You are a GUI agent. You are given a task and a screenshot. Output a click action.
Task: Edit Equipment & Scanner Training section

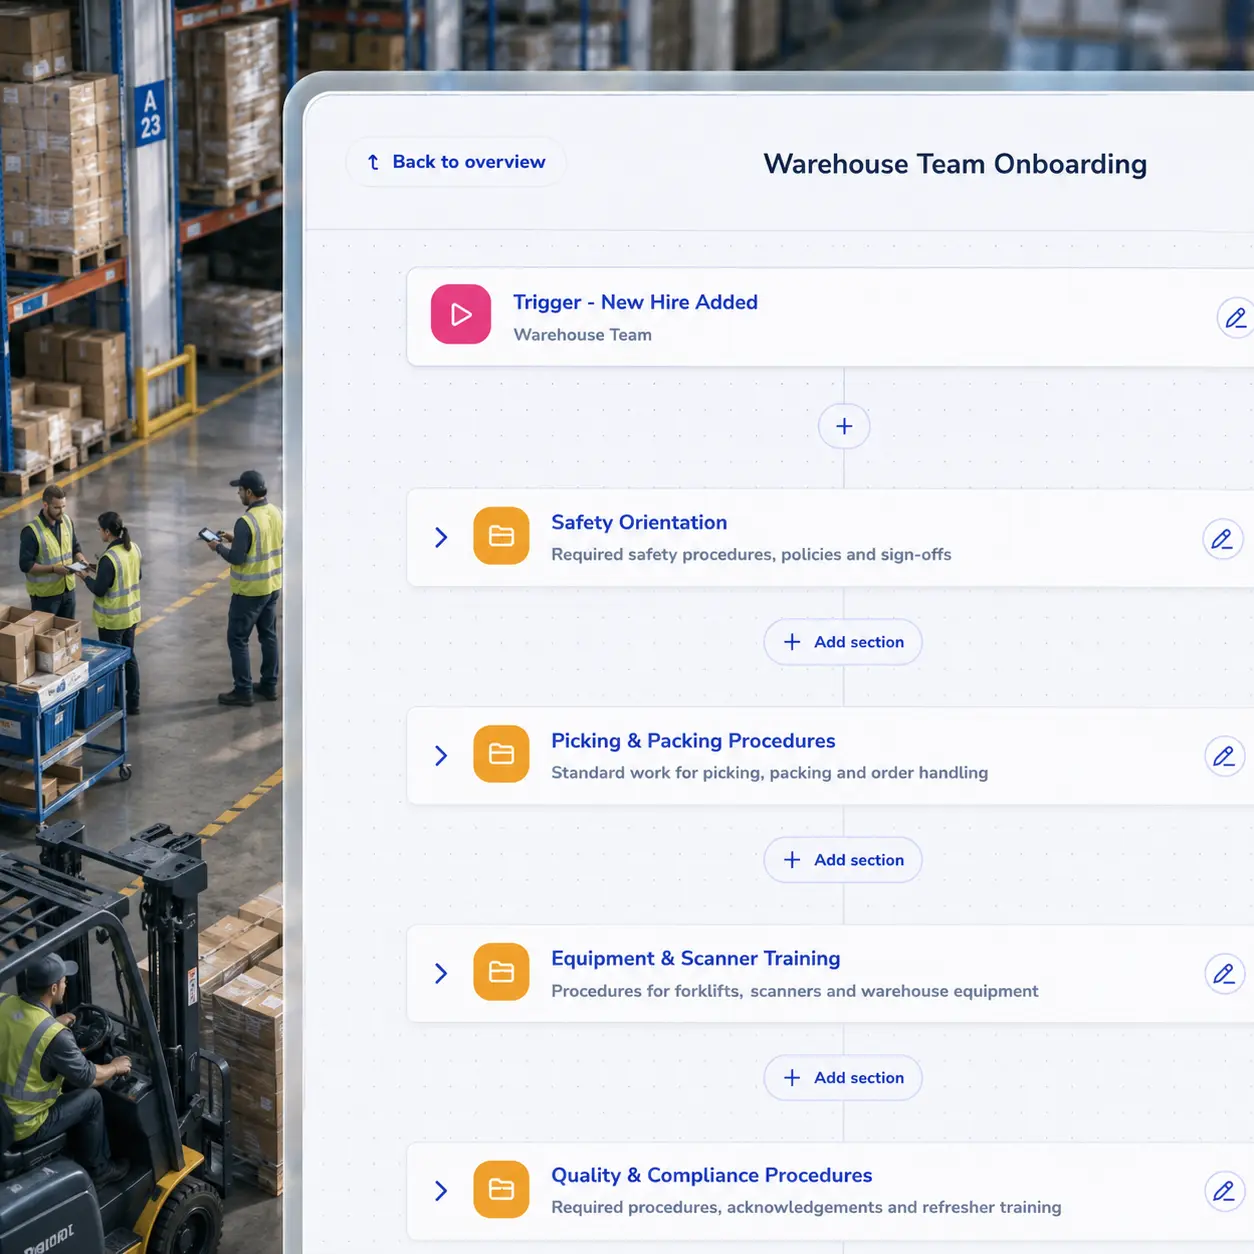[1224, 974]
